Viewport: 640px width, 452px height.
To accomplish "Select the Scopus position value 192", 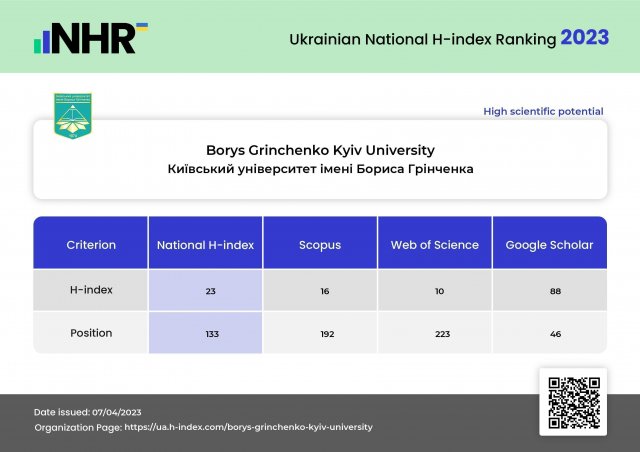I will click(x=326, y=334).
